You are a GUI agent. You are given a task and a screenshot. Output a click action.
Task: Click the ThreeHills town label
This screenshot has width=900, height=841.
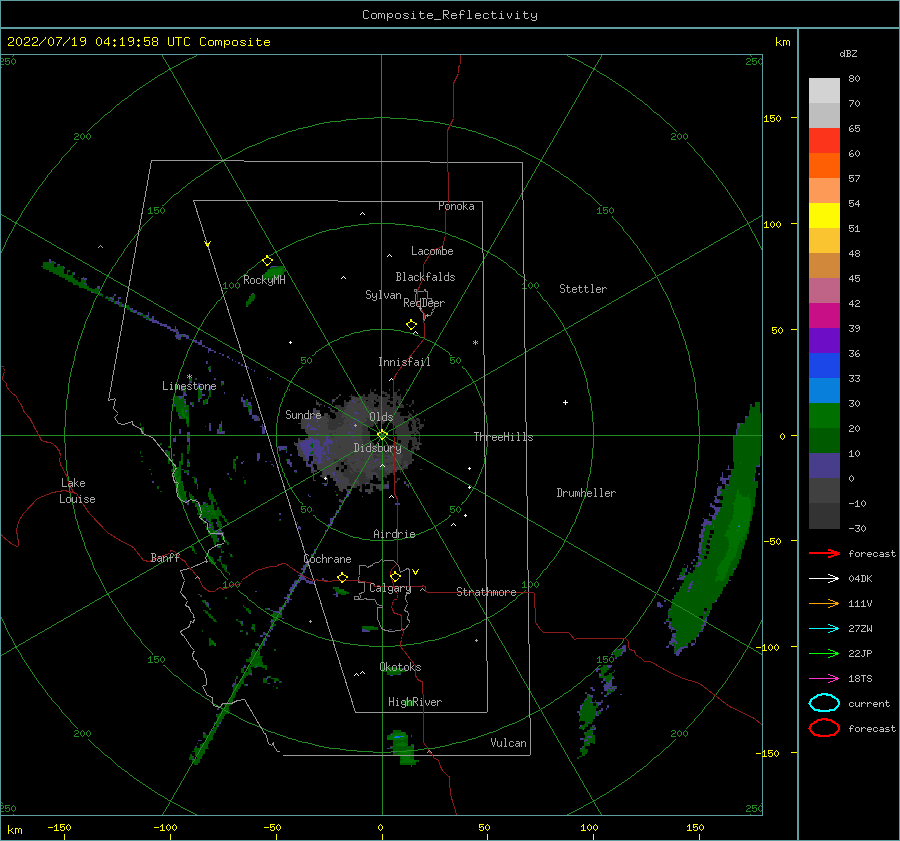[x=503, y=437]
